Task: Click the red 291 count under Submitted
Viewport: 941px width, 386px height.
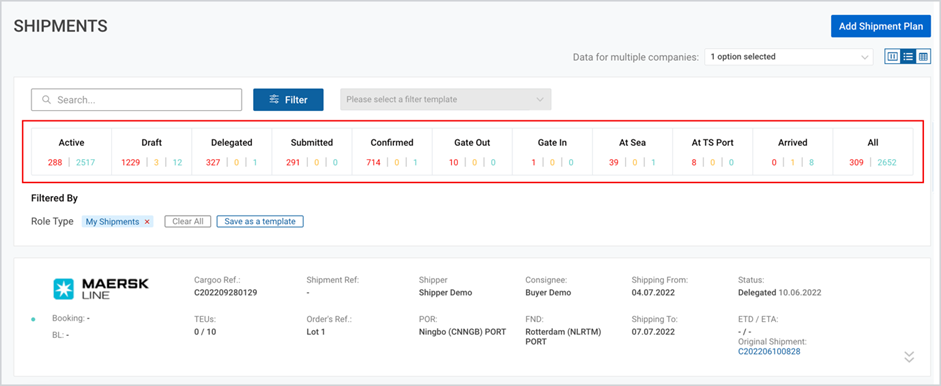Action: click(293, 162)
